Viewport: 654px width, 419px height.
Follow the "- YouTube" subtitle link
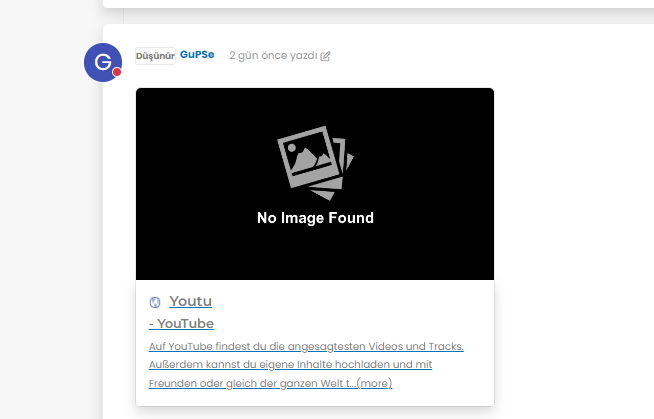(181, 323)
